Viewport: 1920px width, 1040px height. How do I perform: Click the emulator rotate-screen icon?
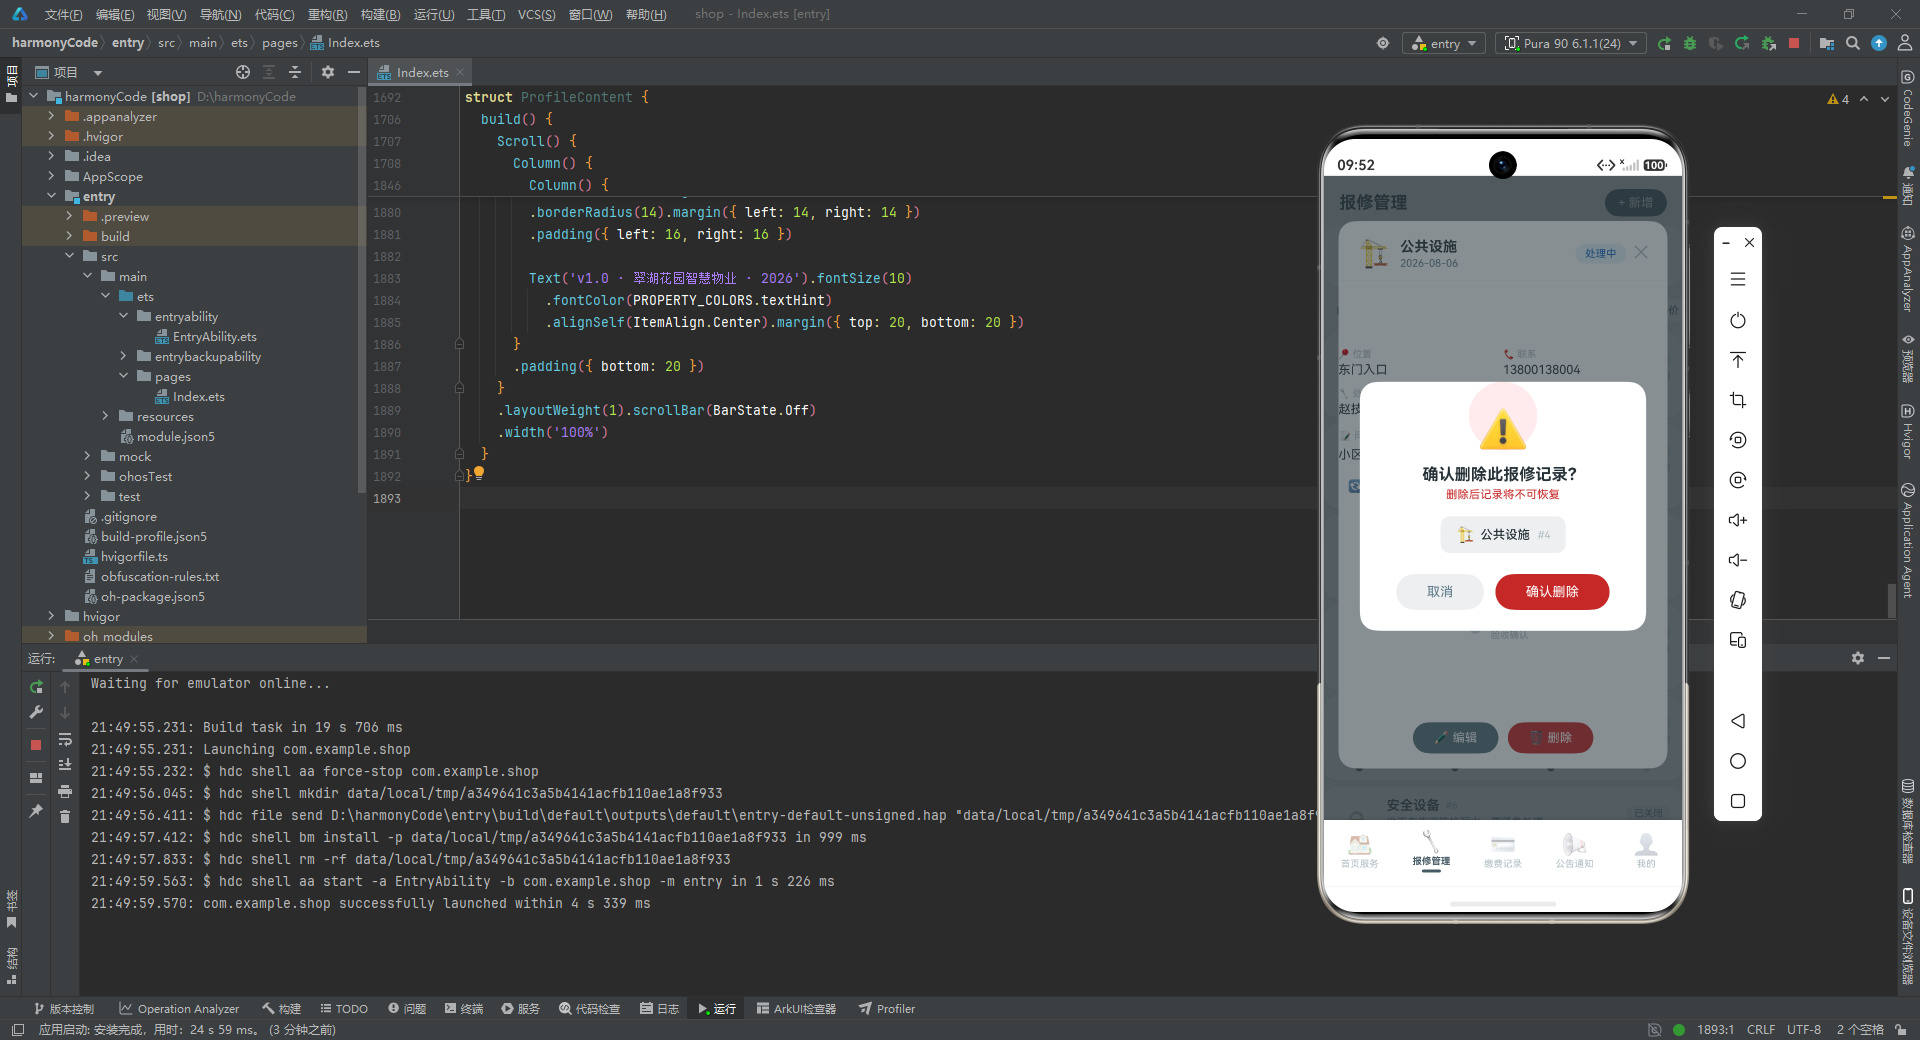coord(1738,600)
